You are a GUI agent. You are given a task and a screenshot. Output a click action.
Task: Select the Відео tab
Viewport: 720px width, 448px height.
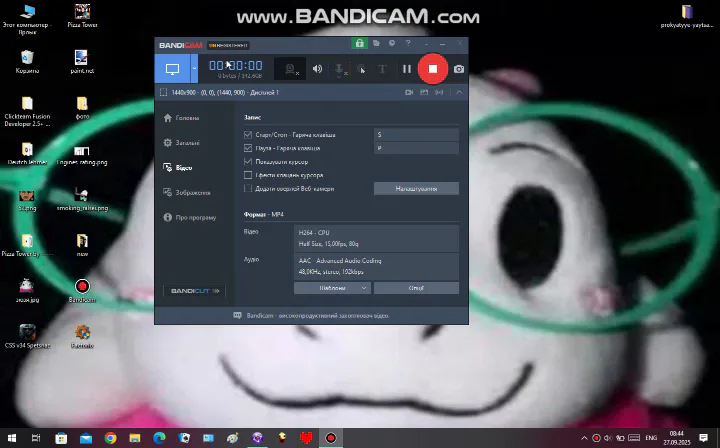pos(178,168)
